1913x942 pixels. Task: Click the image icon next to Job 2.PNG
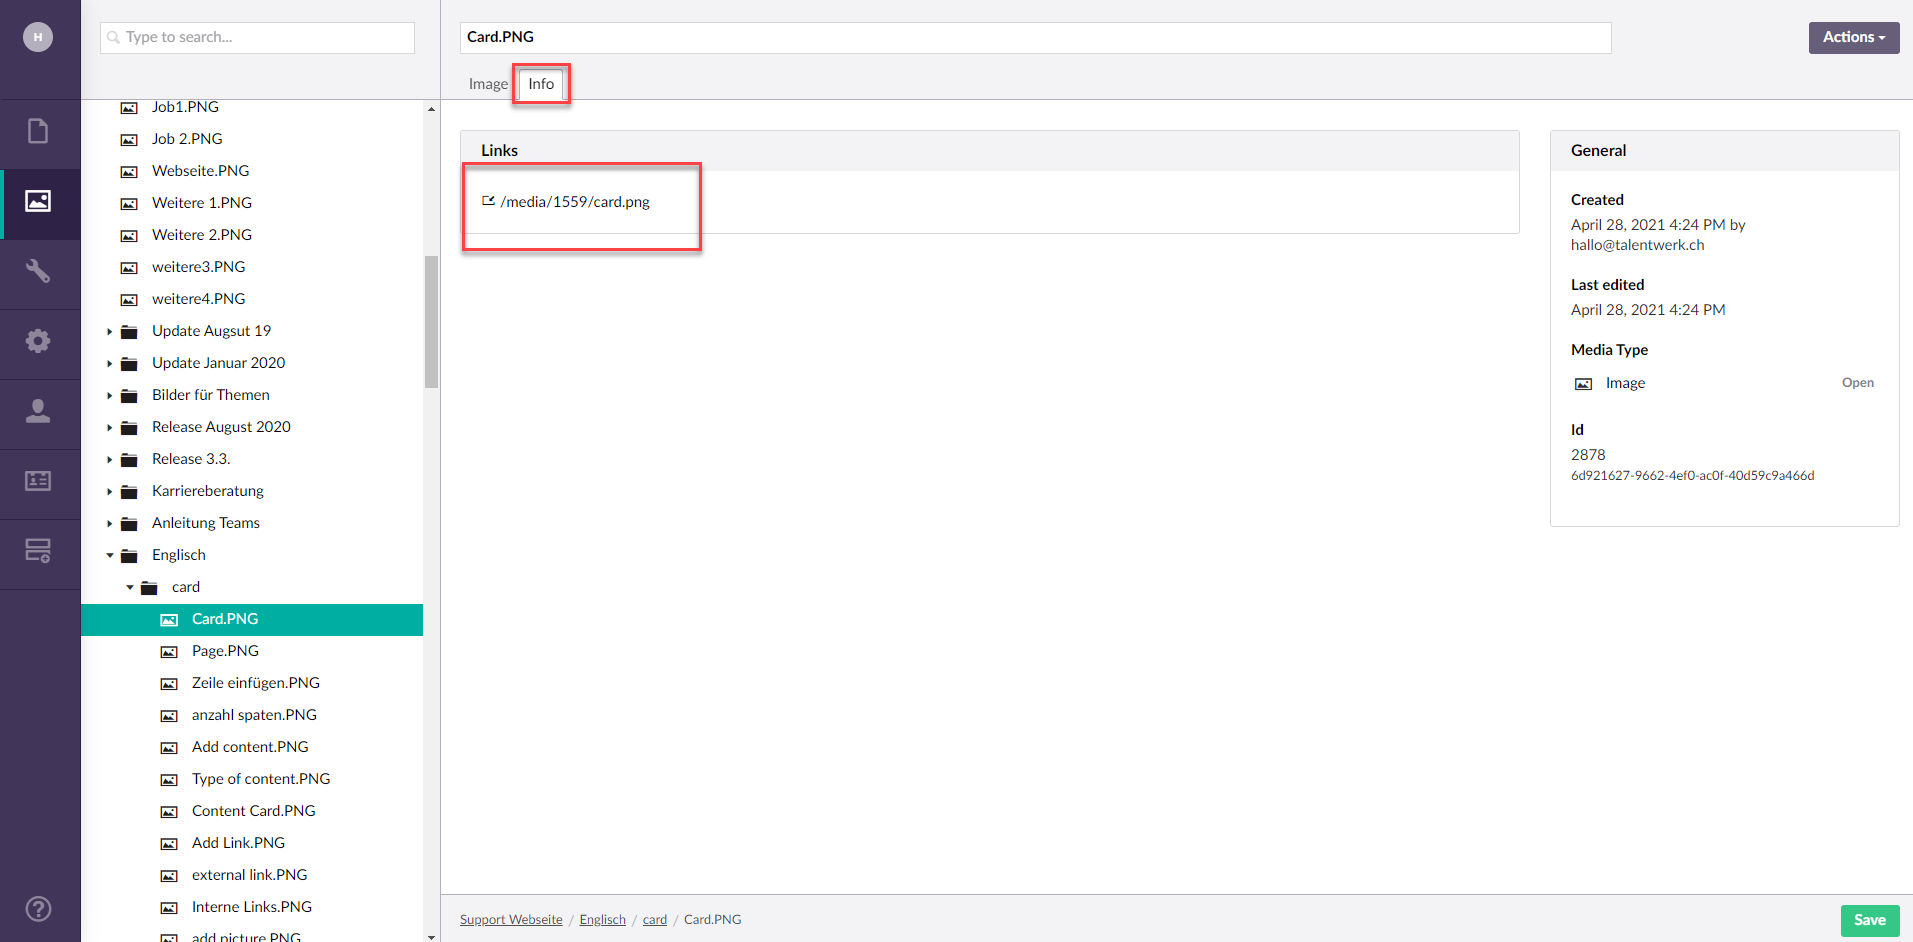129,140
